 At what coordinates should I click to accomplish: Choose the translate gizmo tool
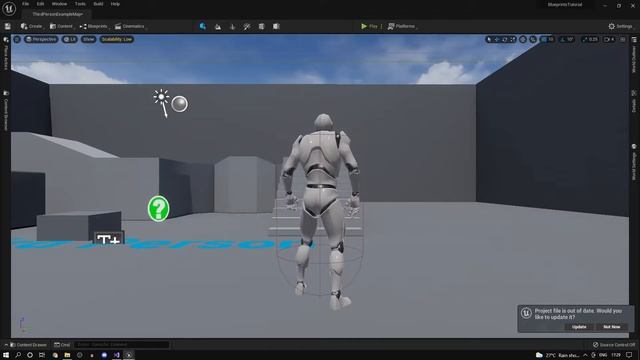497,40
